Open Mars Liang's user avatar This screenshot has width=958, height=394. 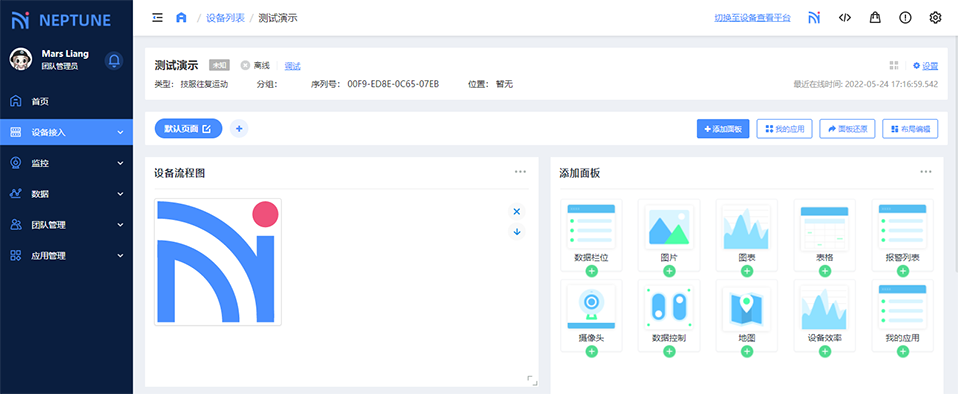pyautogui.click(x=21, y=59)
